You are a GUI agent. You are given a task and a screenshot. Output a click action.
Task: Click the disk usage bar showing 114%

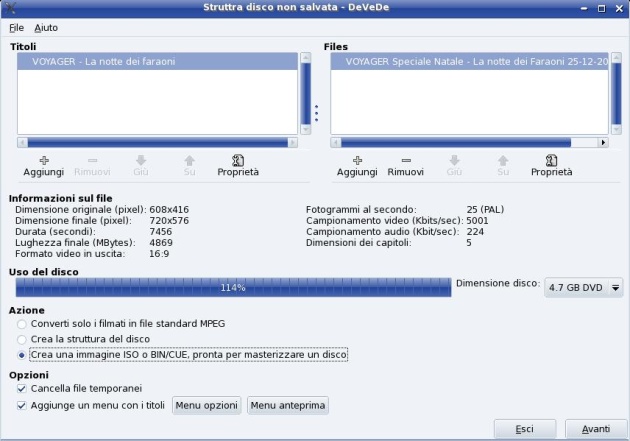point(232,288)
